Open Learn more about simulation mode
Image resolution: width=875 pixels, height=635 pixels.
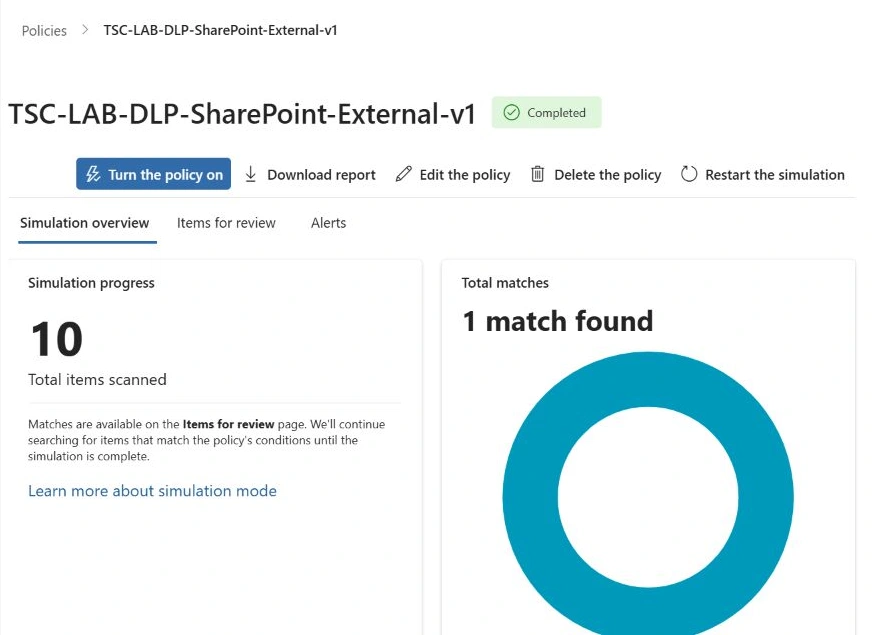[152, 490]
